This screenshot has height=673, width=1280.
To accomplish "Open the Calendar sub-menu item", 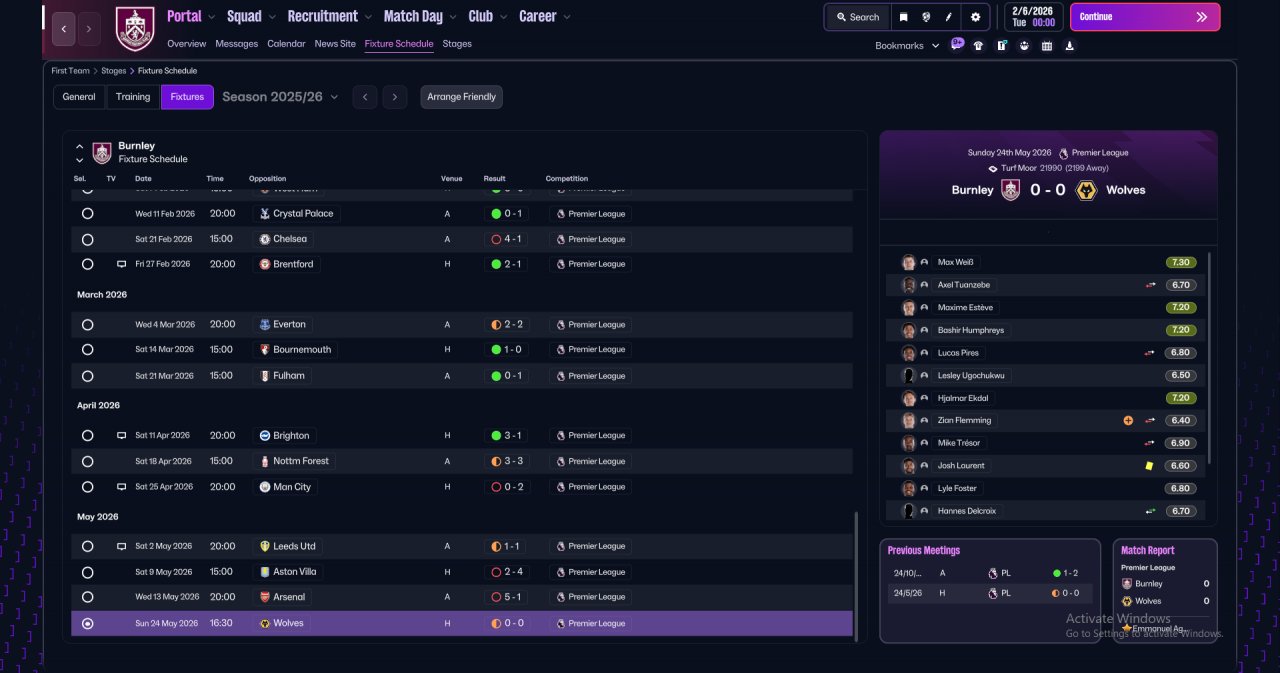I will 286,44.
